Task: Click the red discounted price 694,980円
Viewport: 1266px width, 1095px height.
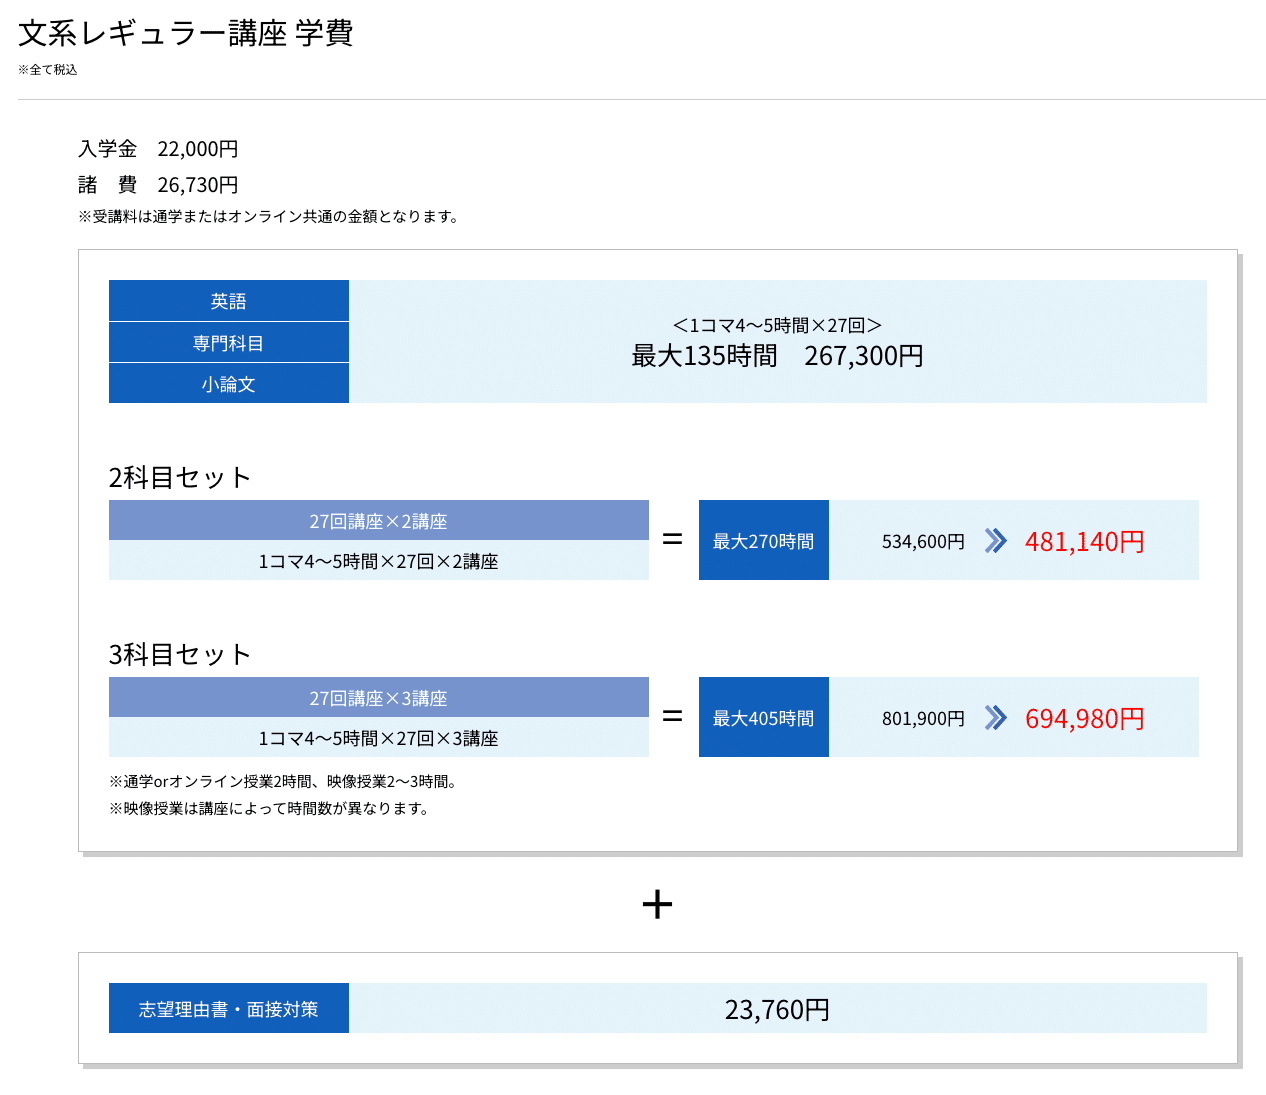Action: point(1085,719)
